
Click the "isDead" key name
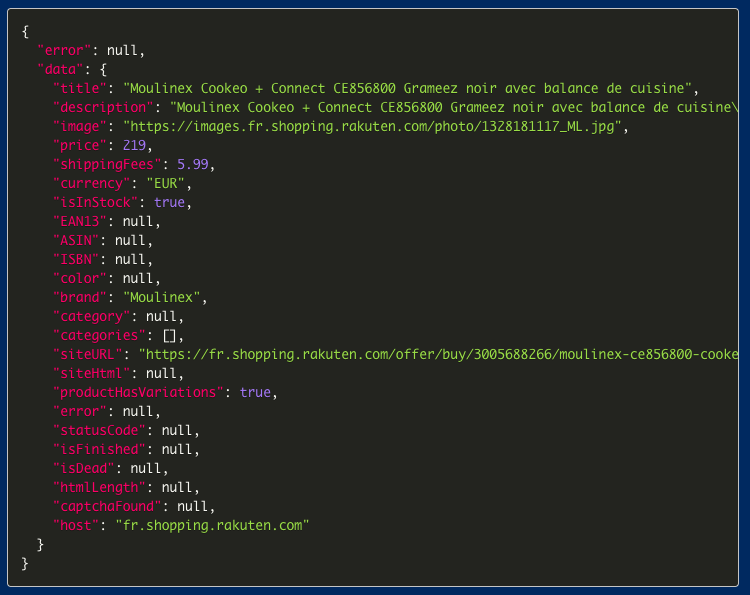[84, 468]
